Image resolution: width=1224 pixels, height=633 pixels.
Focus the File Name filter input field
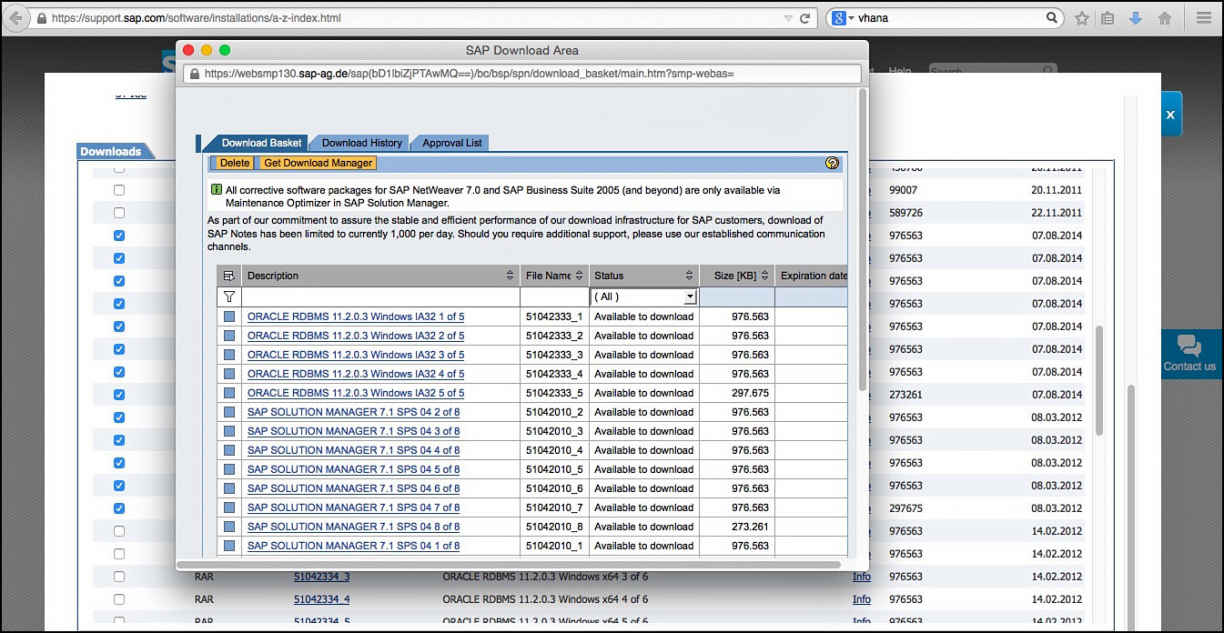tap(555, 297)
